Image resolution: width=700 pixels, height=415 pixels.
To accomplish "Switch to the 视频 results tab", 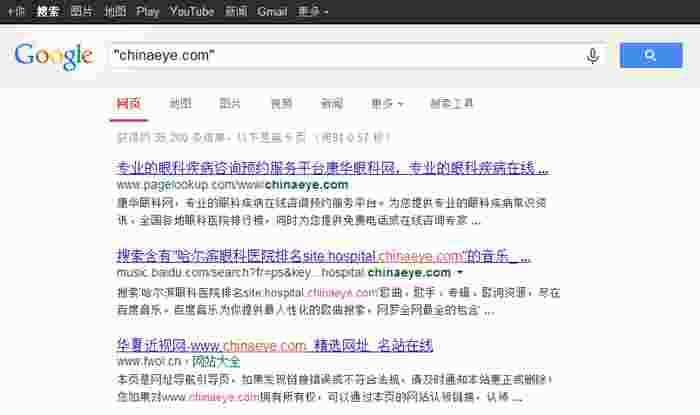I will pos(281,104).
